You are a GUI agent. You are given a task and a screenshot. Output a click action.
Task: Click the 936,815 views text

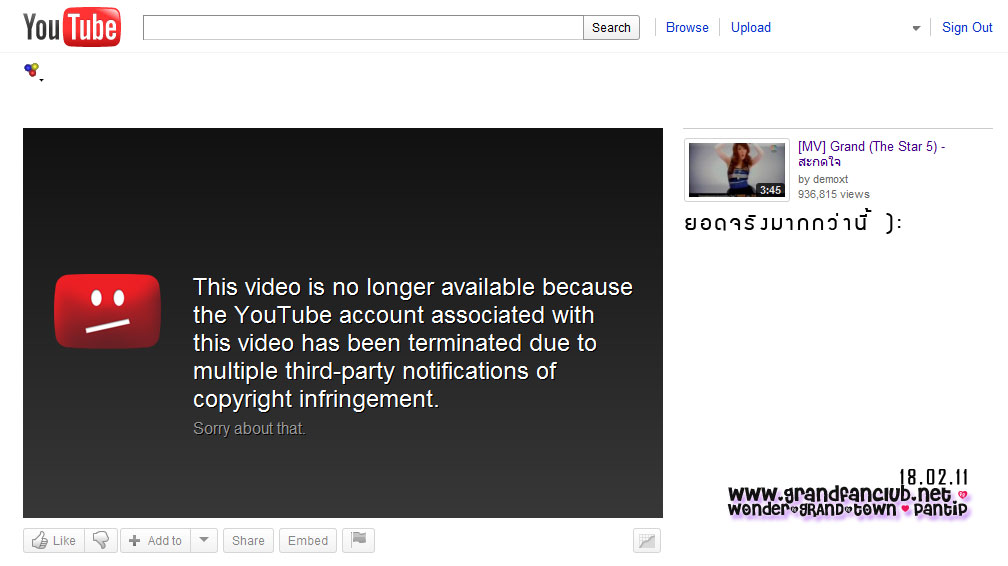click(834, 194)
